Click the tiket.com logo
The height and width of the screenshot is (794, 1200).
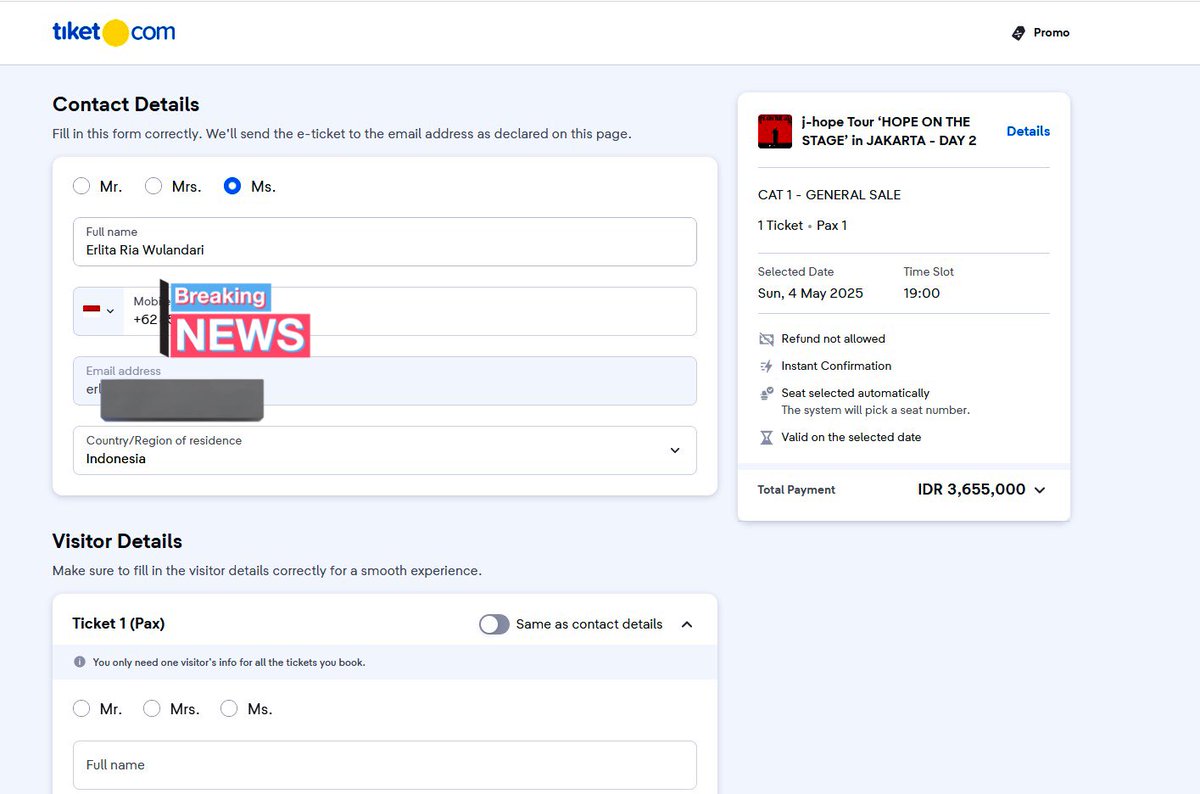(114, 32)
